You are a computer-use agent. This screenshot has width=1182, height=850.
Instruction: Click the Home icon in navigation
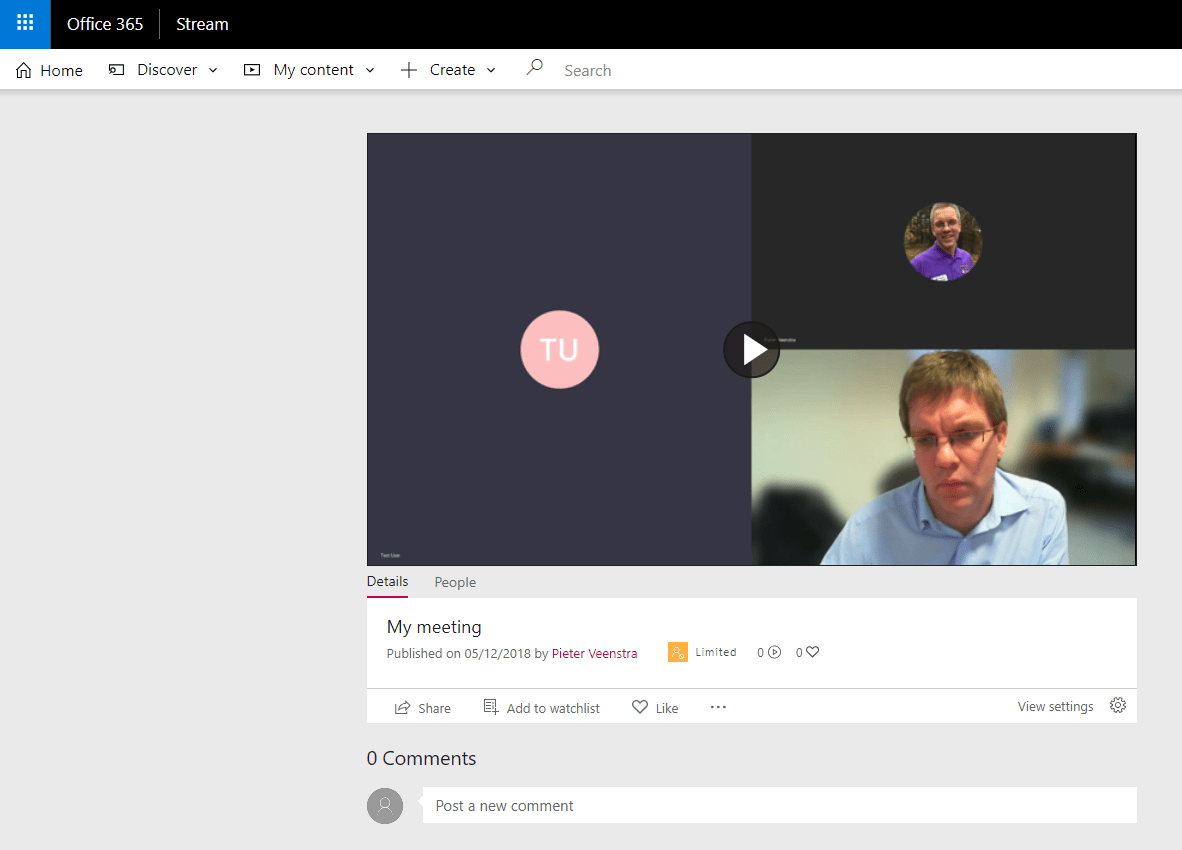click(x=23, y=70)
